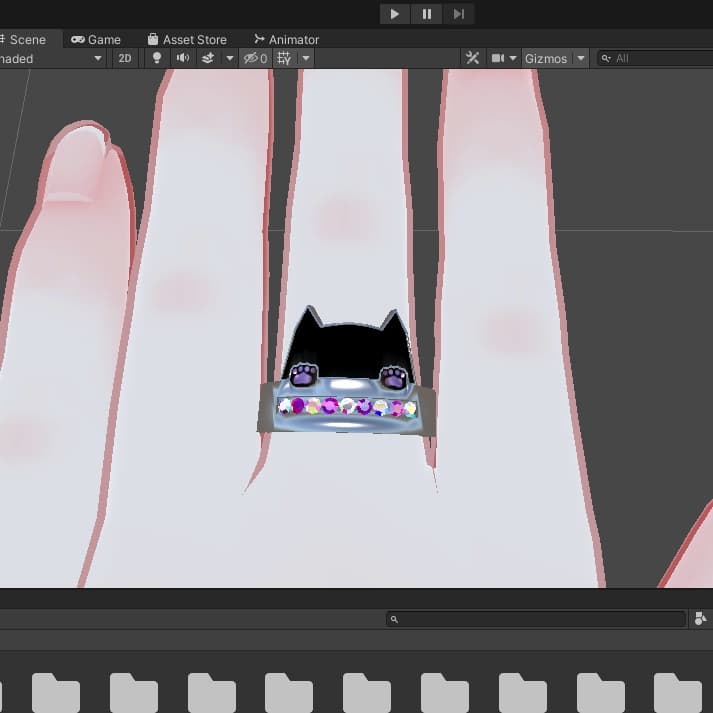Toggle 2D view mode
Screen dimensions: 713x713
click(125, 59)
